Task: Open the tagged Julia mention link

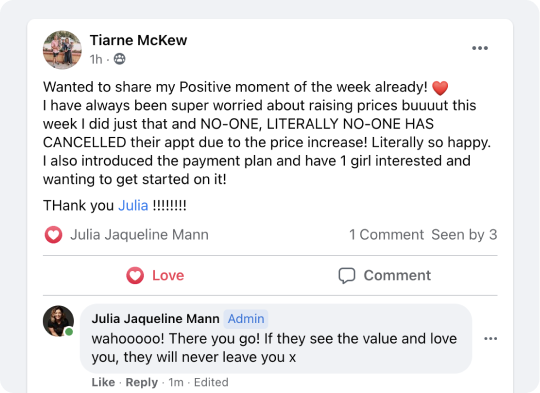Action: tap(133, 206)
